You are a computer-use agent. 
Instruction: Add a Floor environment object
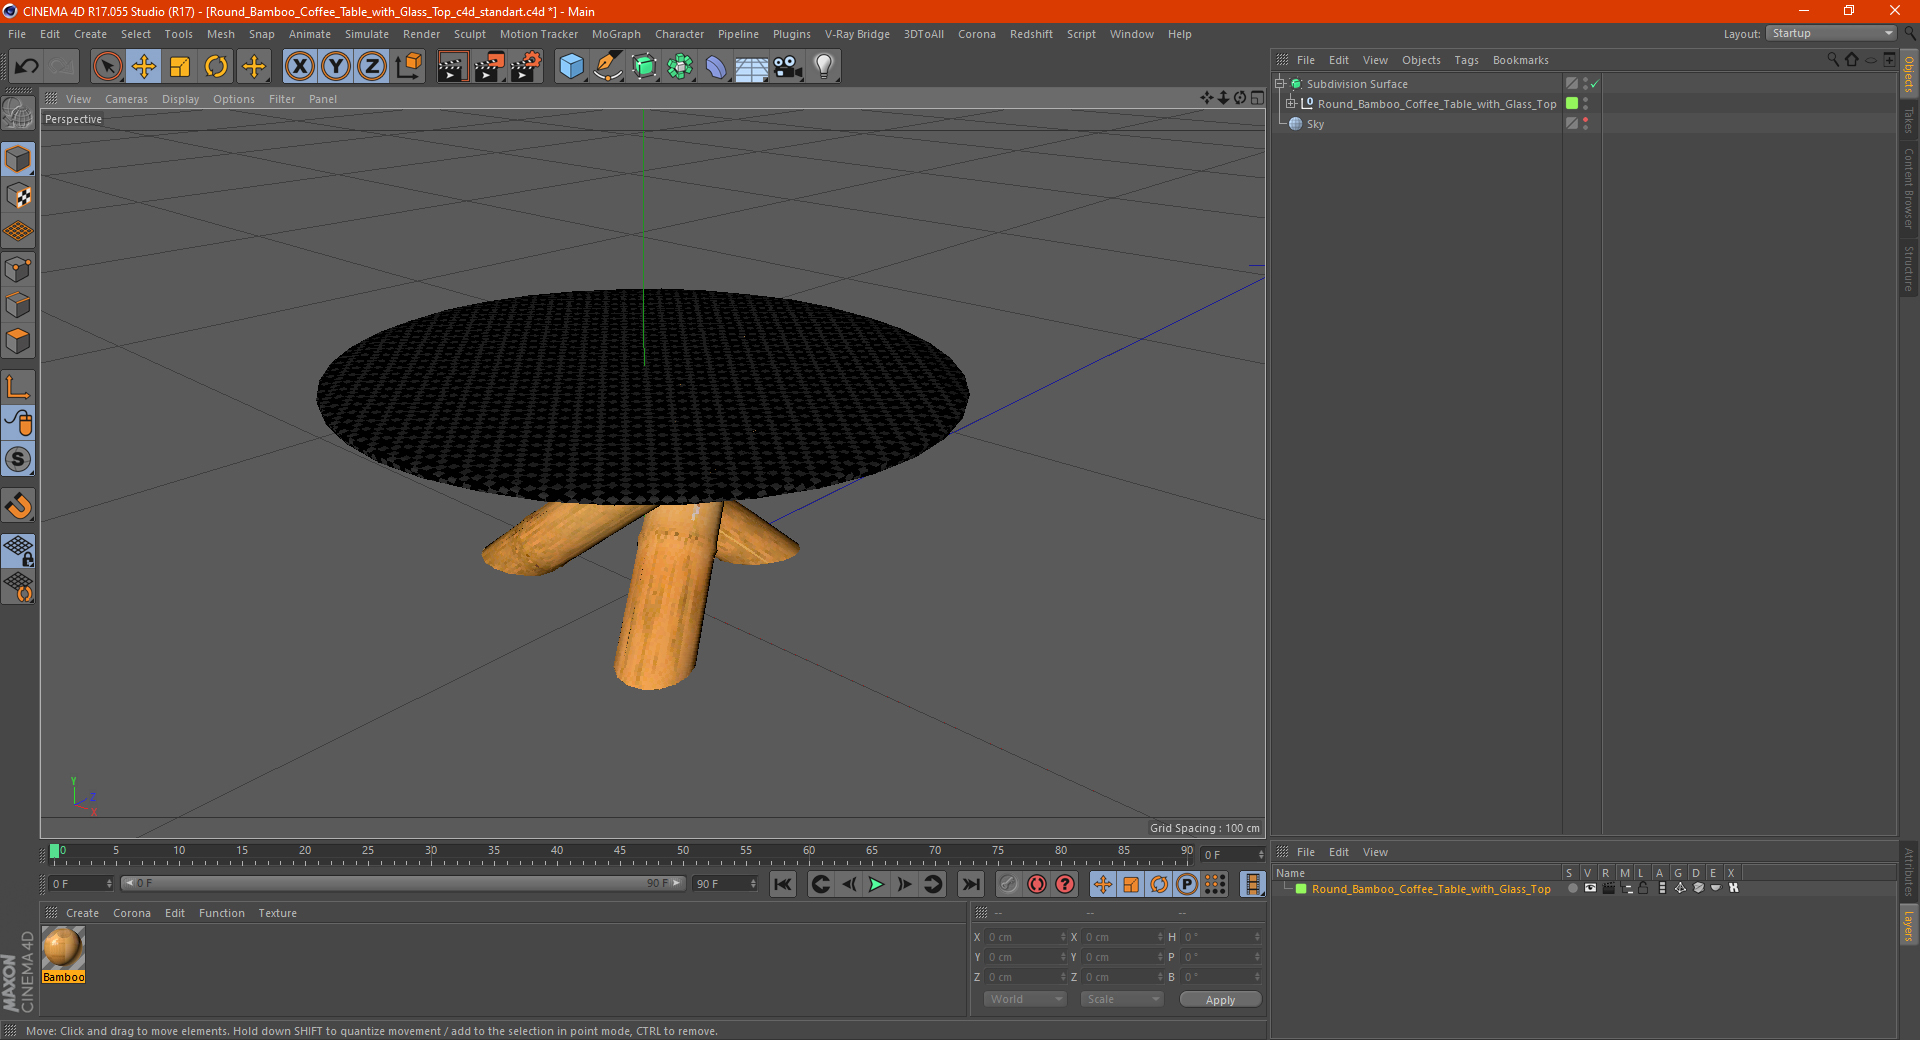point(752,67)
